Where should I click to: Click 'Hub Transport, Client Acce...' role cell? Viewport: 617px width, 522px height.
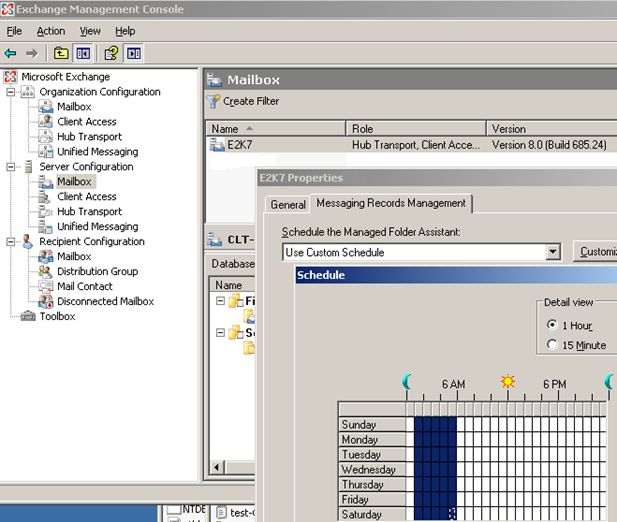(x=416, y=145)
